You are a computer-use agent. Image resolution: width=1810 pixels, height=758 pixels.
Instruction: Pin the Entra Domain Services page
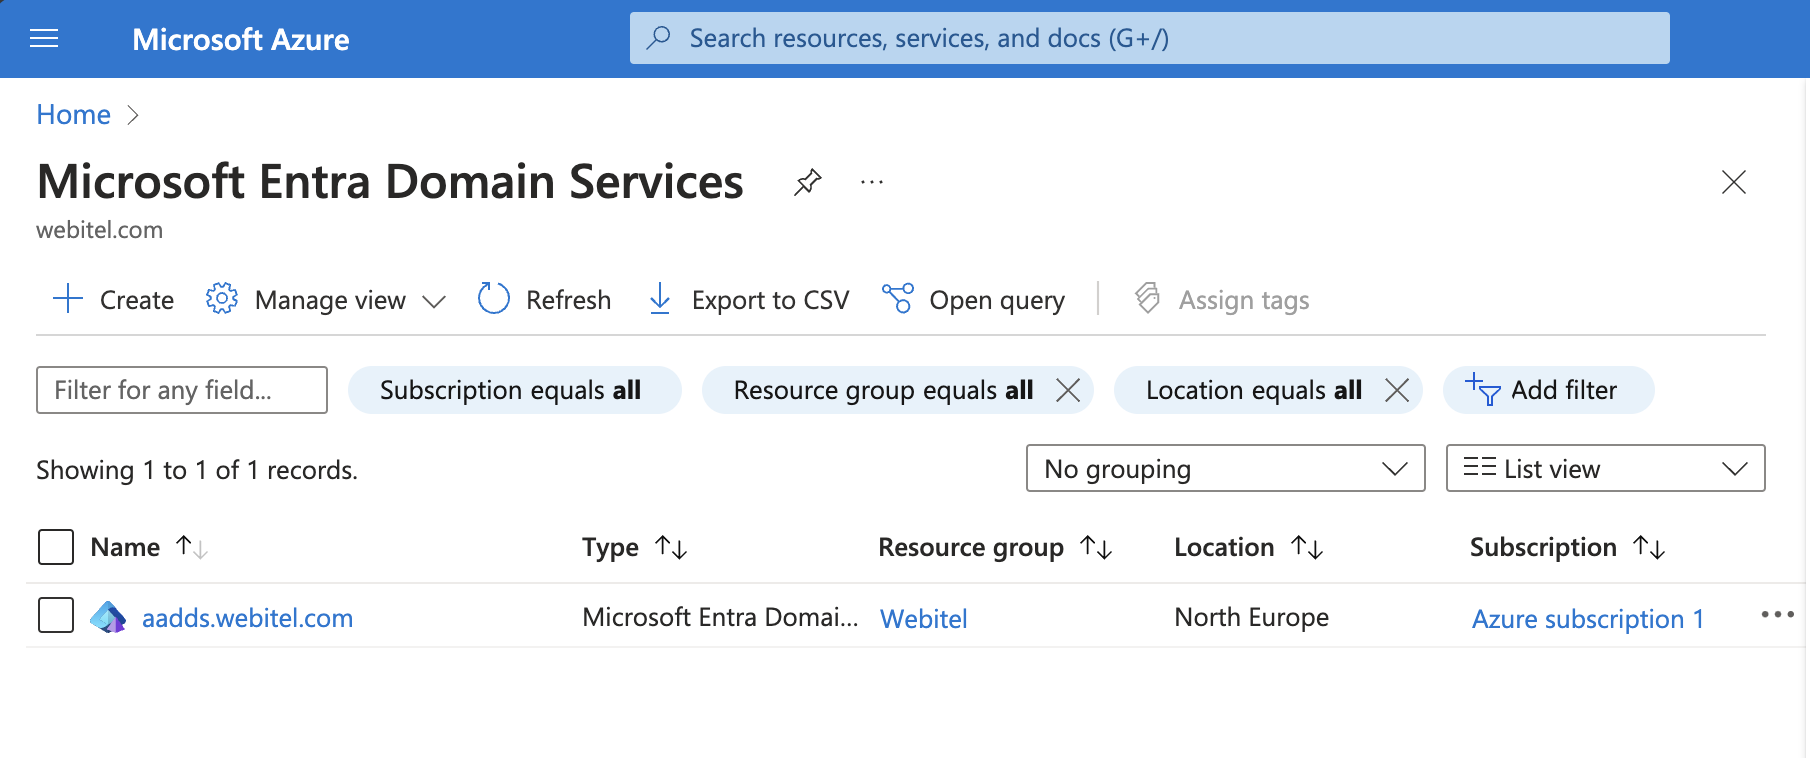807,182
